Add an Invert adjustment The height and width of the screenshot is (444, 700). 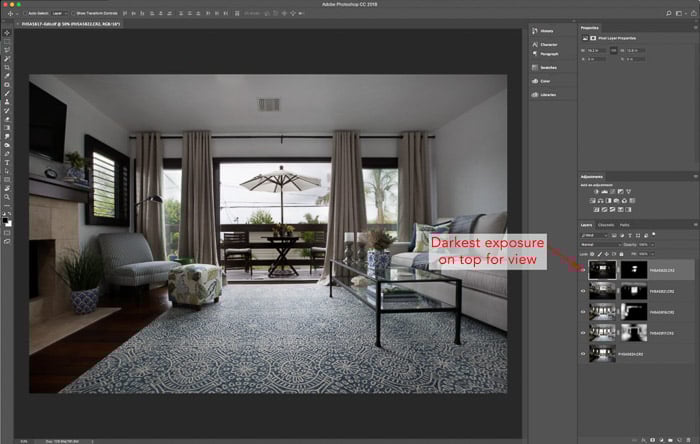pyautogui.click(x=596, y=209)
